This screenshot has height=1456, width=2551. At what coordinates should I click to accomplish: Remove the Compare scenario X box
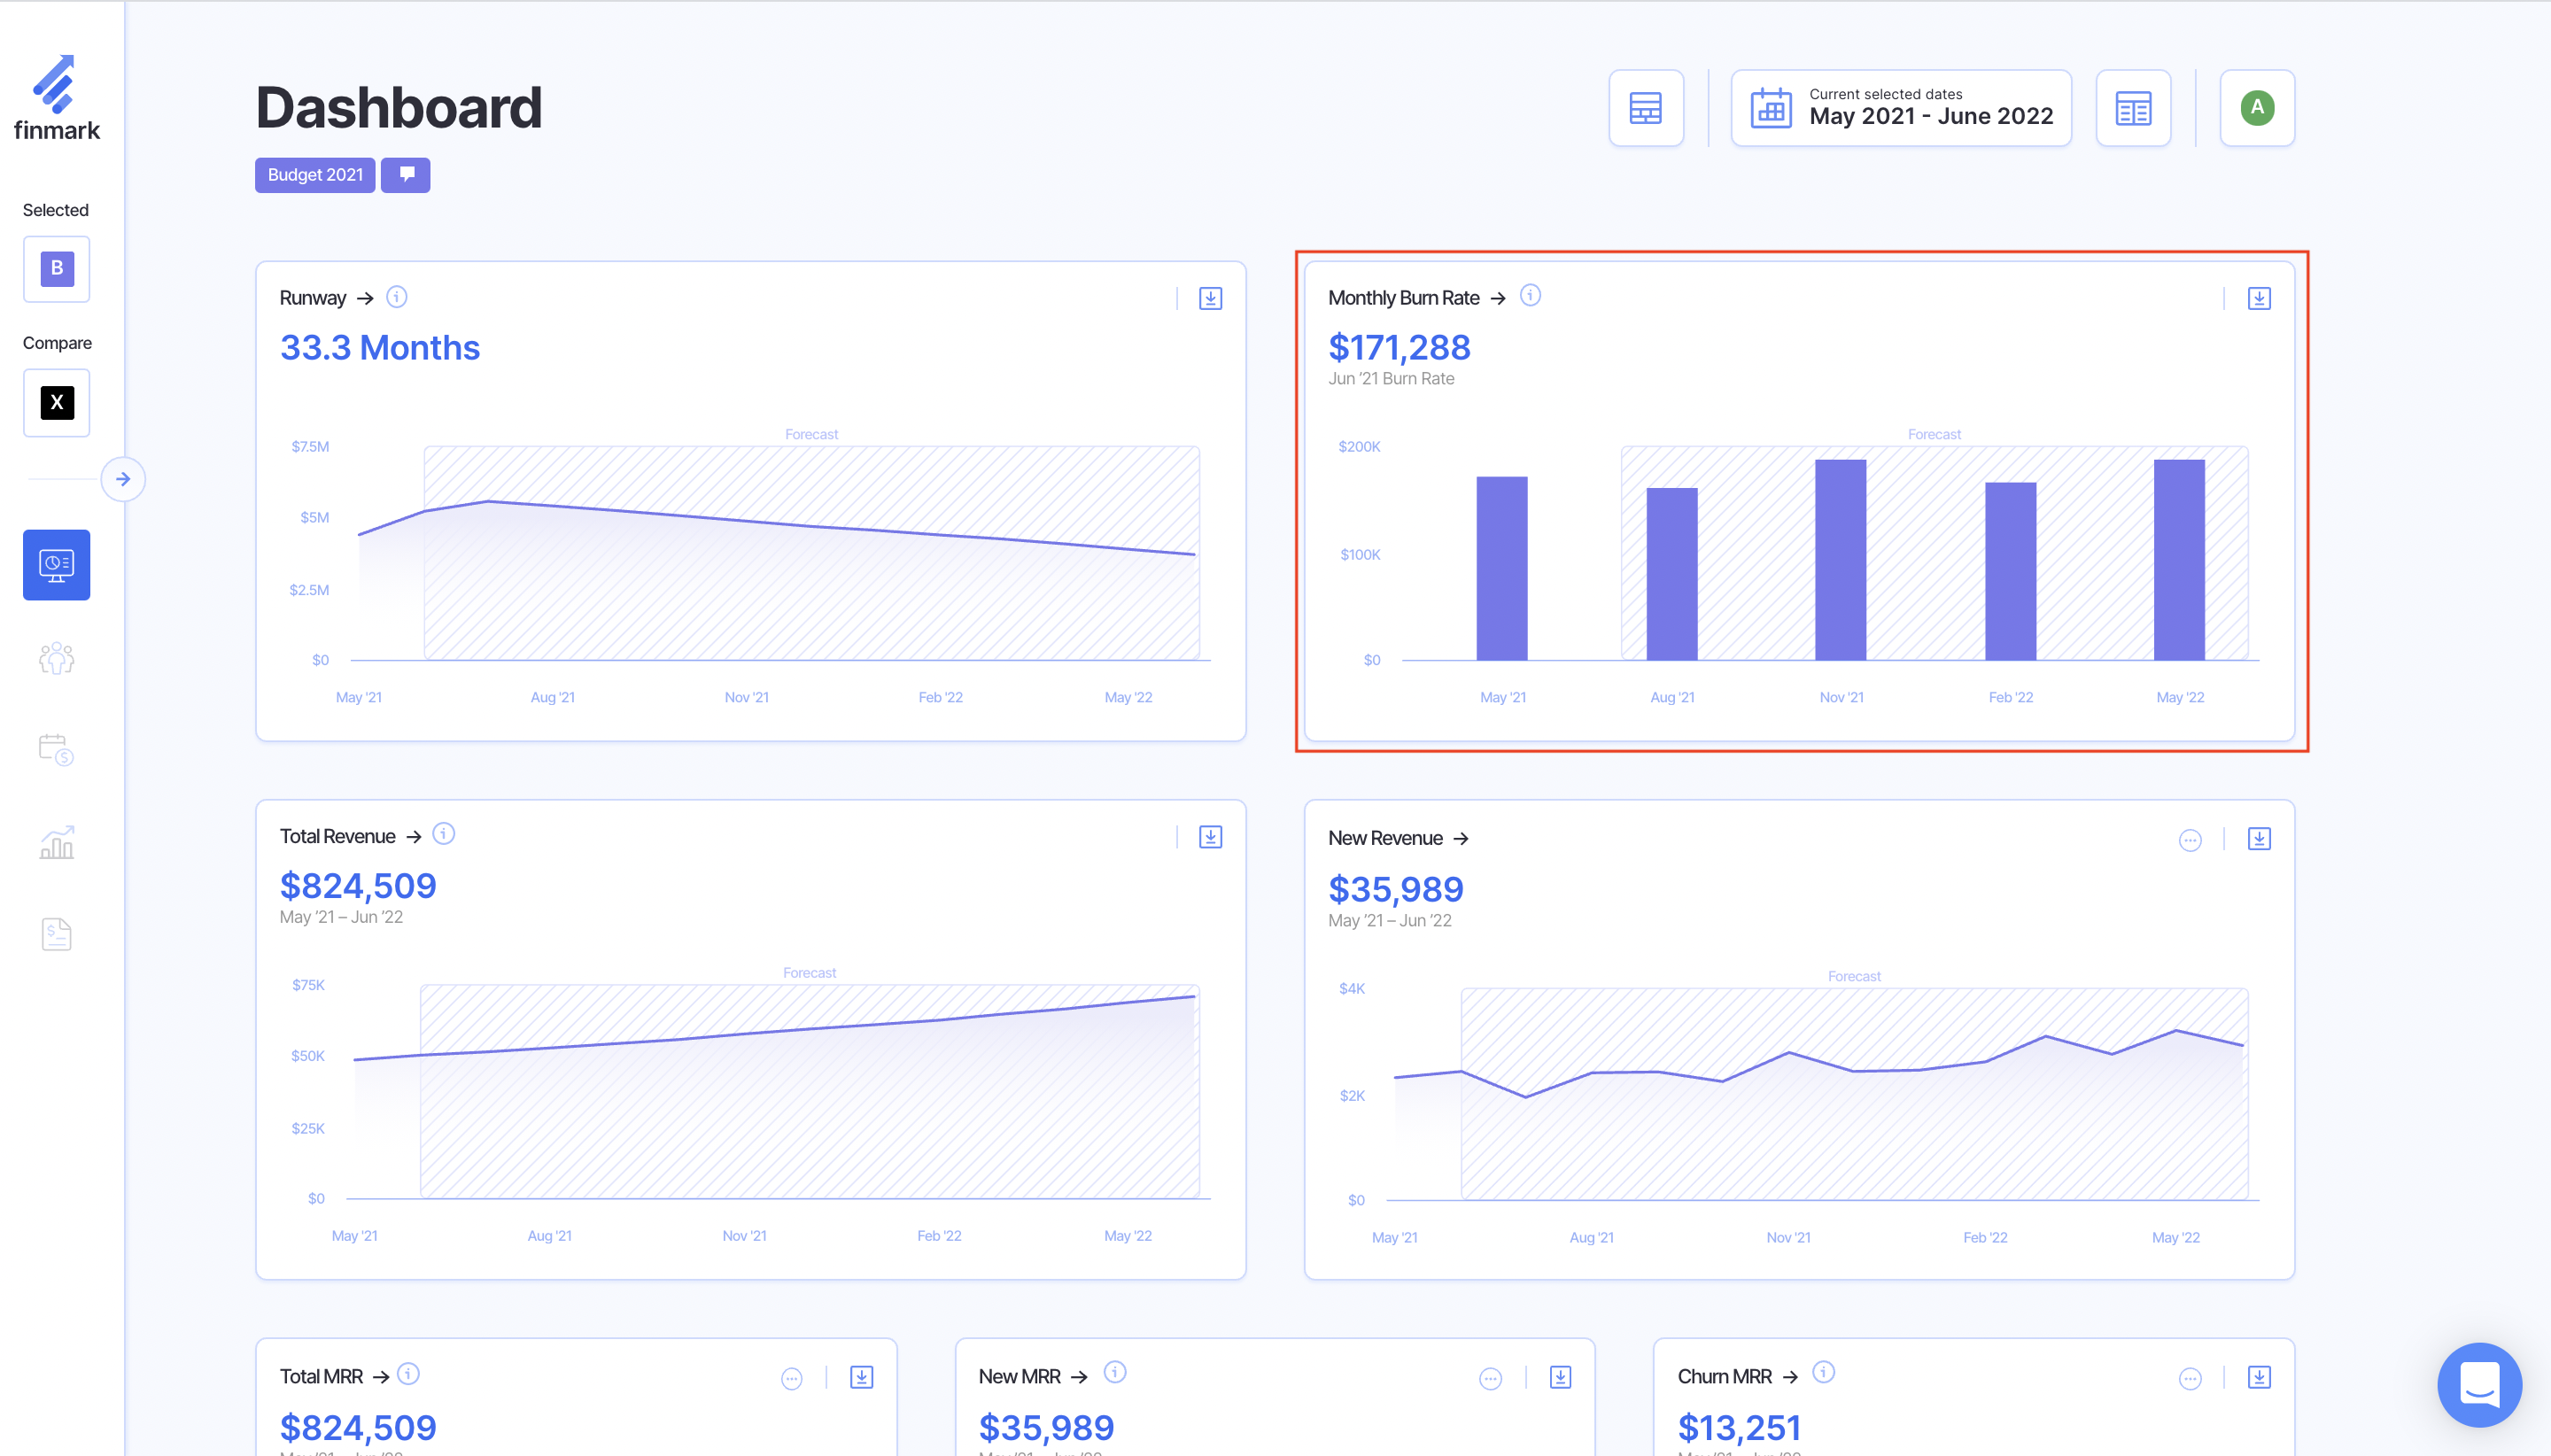[x=57, y=402]
